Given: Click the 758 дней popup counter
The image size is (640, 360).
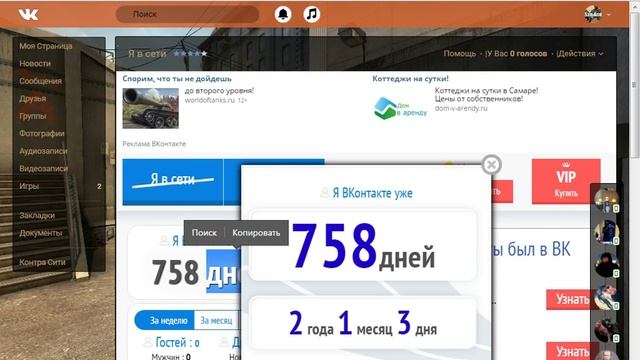Looking at the screenshot, I should tap(363, 246).
